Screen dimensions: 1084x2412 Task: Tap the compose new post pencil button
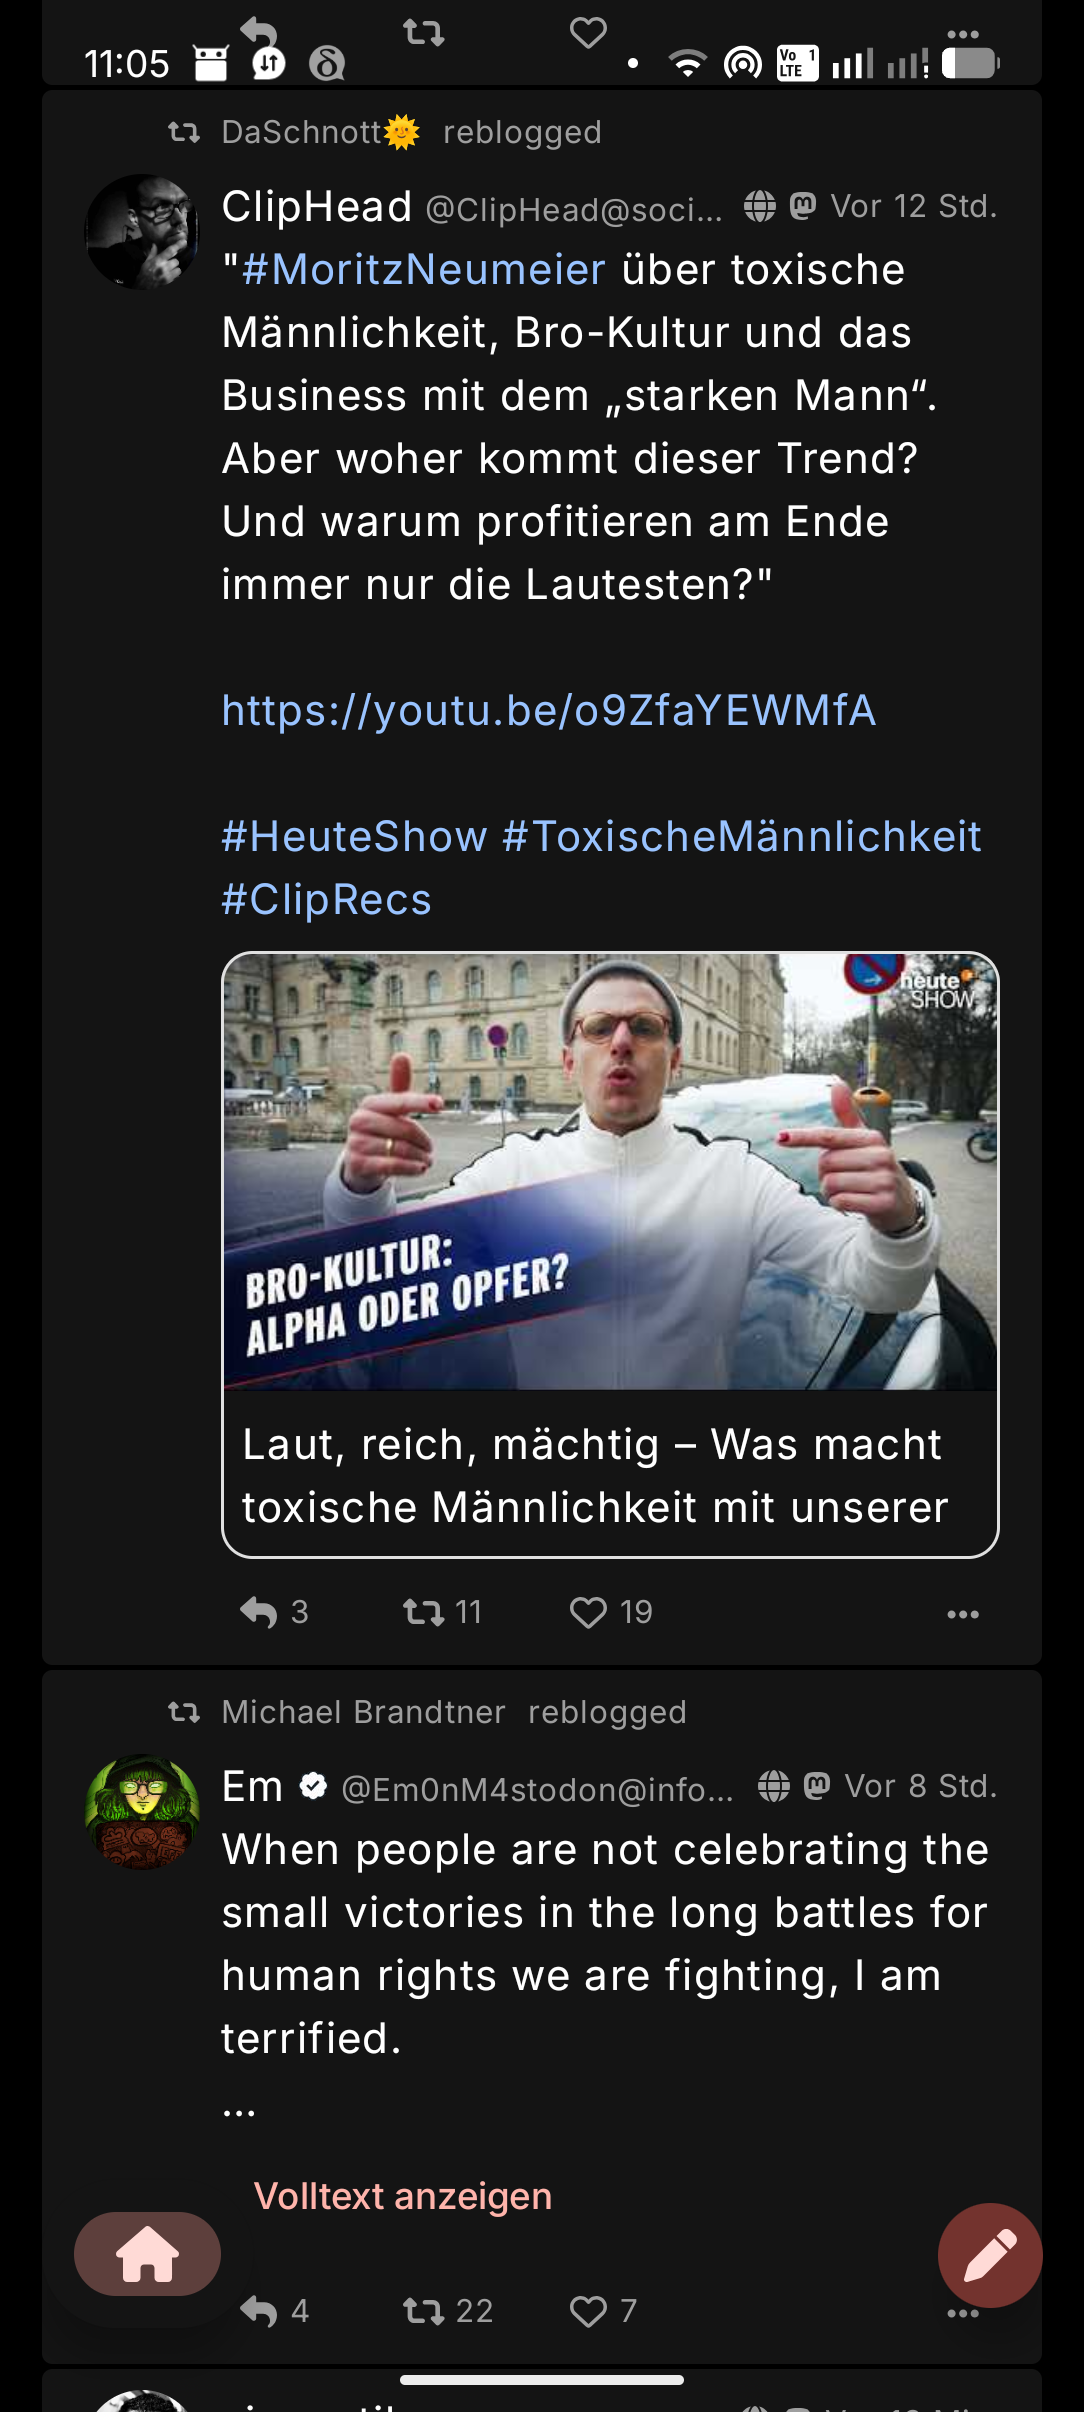989,2255
